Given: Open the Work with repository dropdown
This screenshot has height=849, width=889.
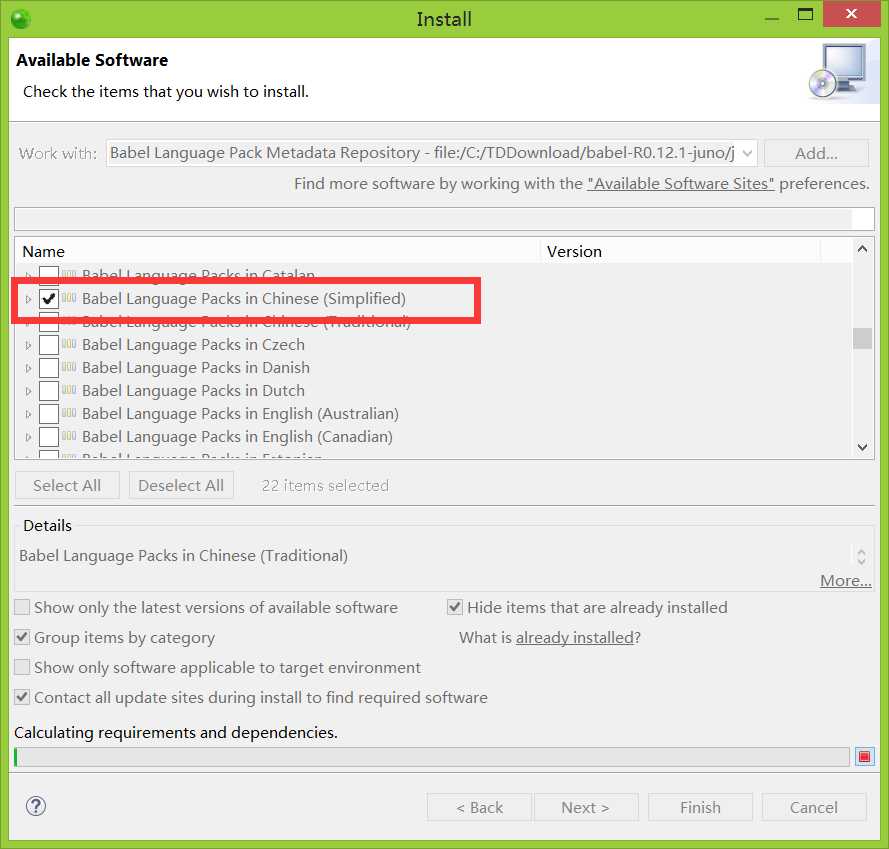Looking at the screenshot, I should 747,153.
